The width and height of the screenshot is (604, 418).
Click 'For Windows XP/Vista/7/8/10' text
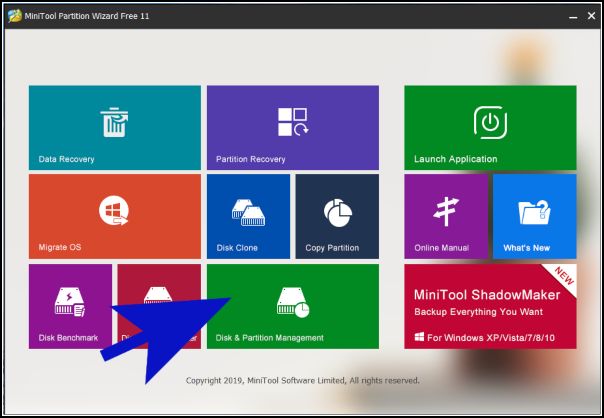(x=491, y=338)
